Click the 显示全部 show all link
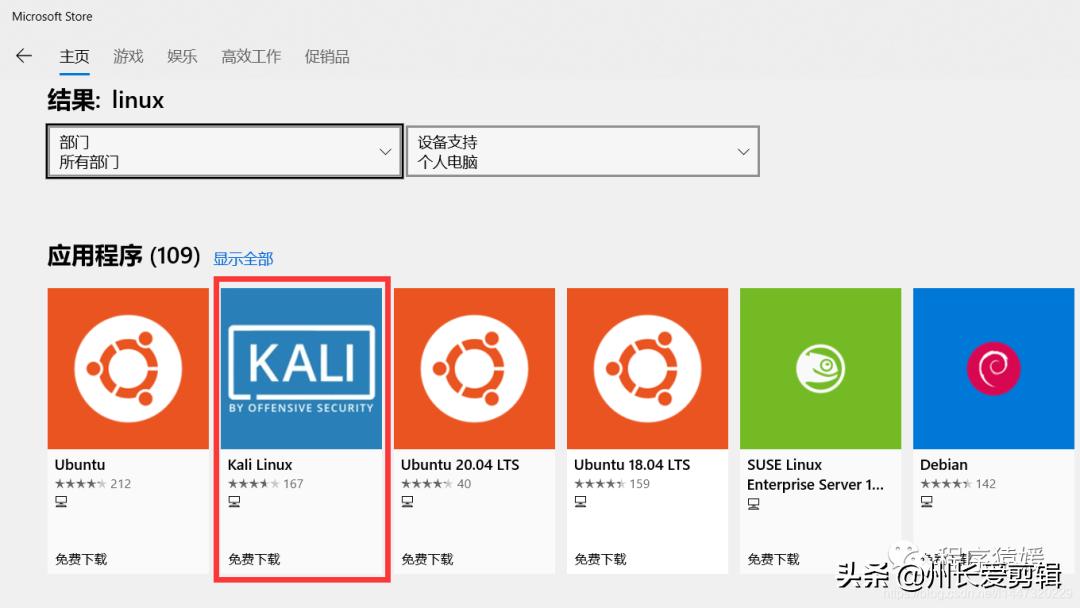 coord(244,258)
